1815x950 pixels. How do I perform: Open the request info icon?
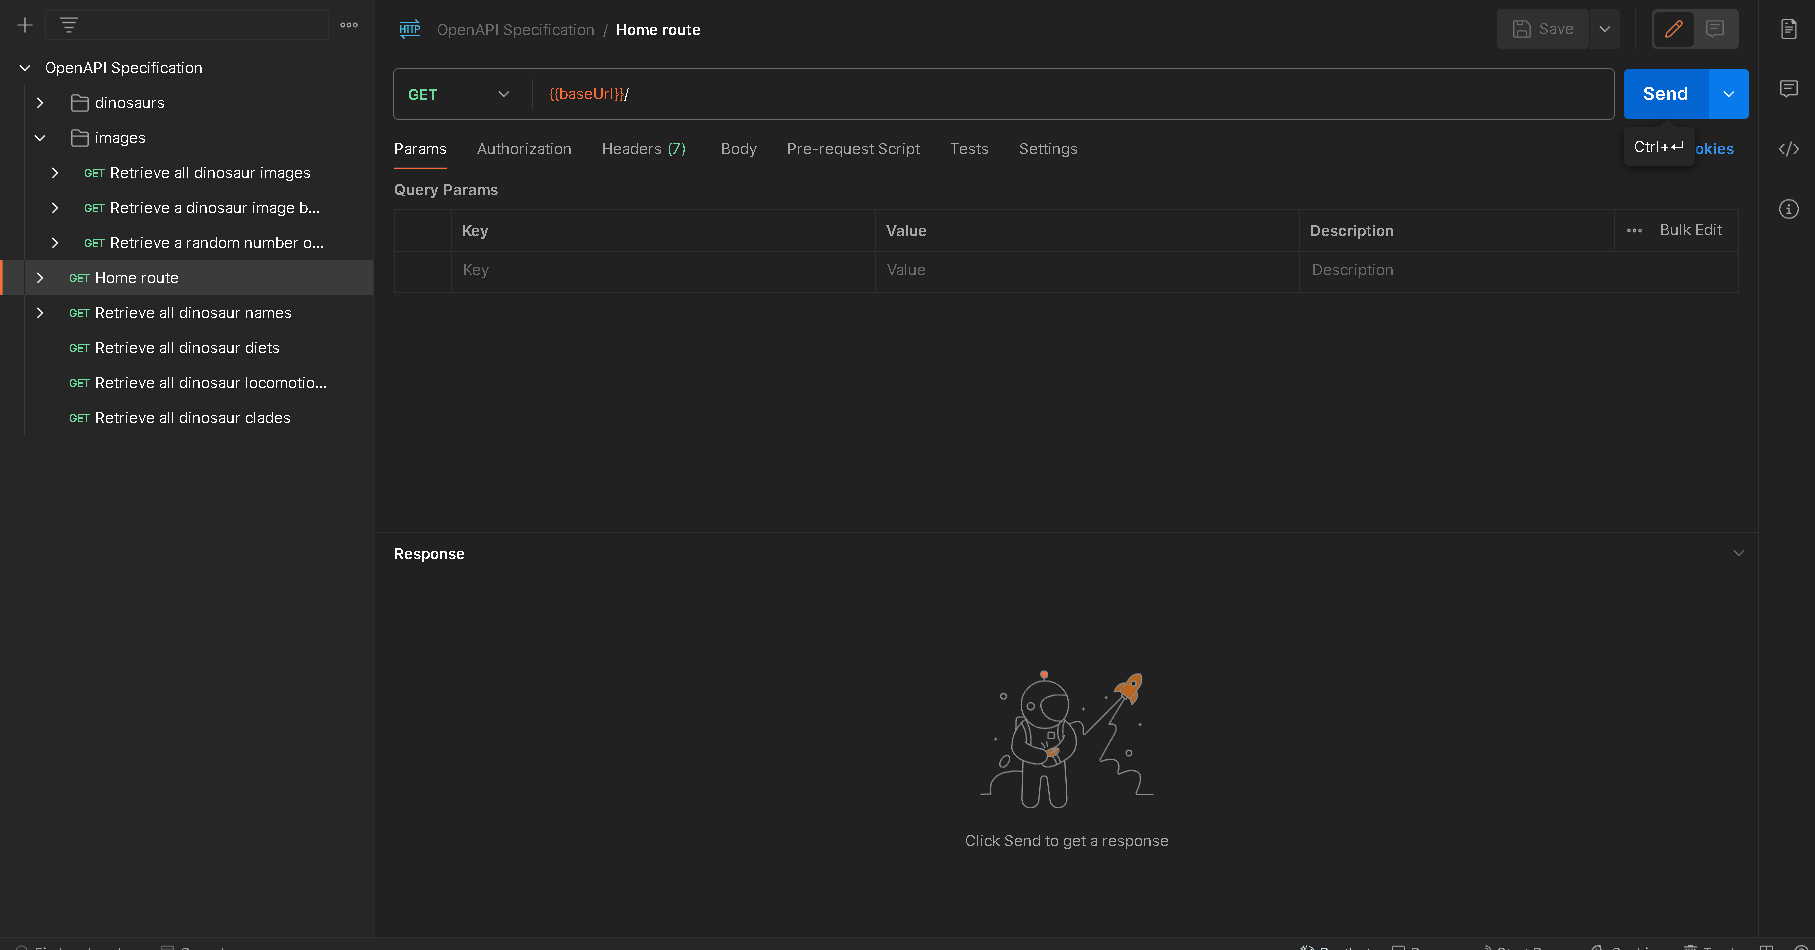(1789, 209)
